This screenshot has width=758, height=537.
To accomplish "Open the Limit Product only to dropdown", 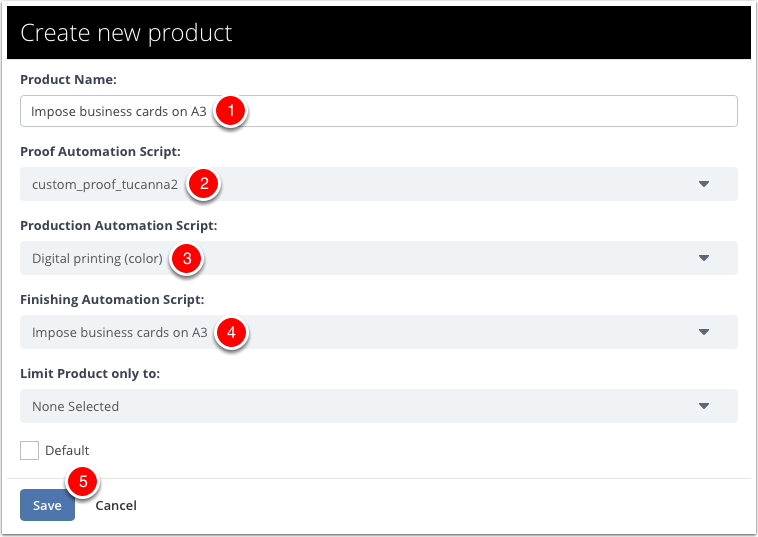I will coord(379,406).
